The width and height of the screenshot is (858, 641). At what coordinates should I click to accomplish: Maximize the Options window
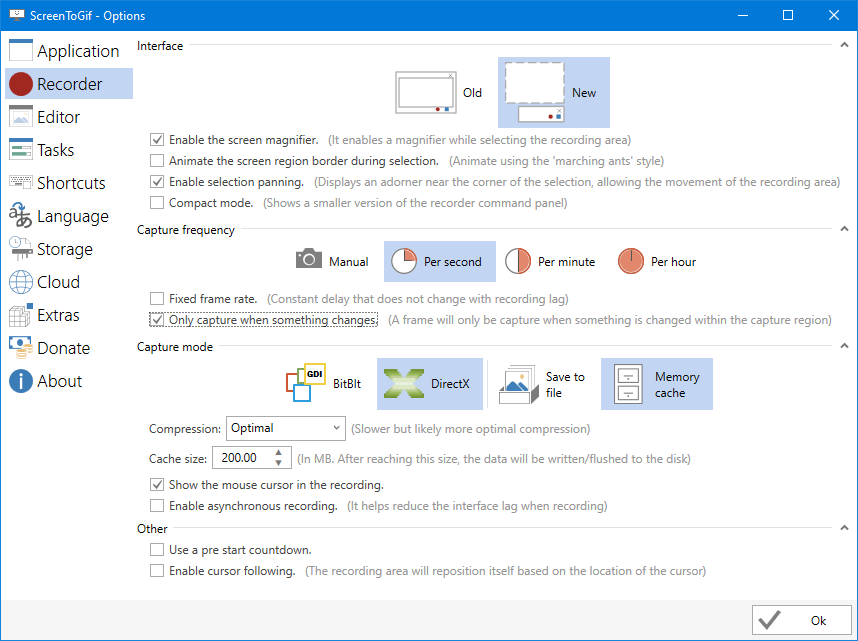[x=788, y=15]
